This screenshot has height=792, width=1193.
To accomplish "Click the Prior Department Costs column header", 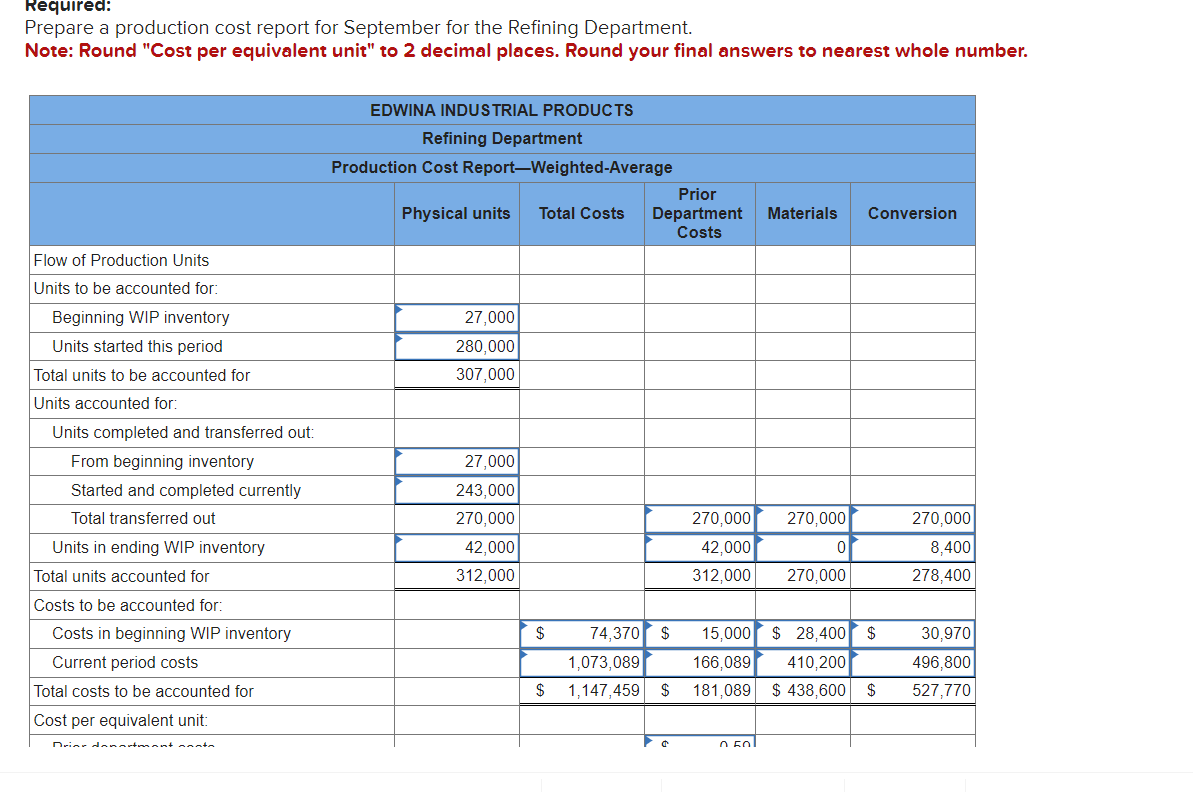I will click(x=698, y=214).
